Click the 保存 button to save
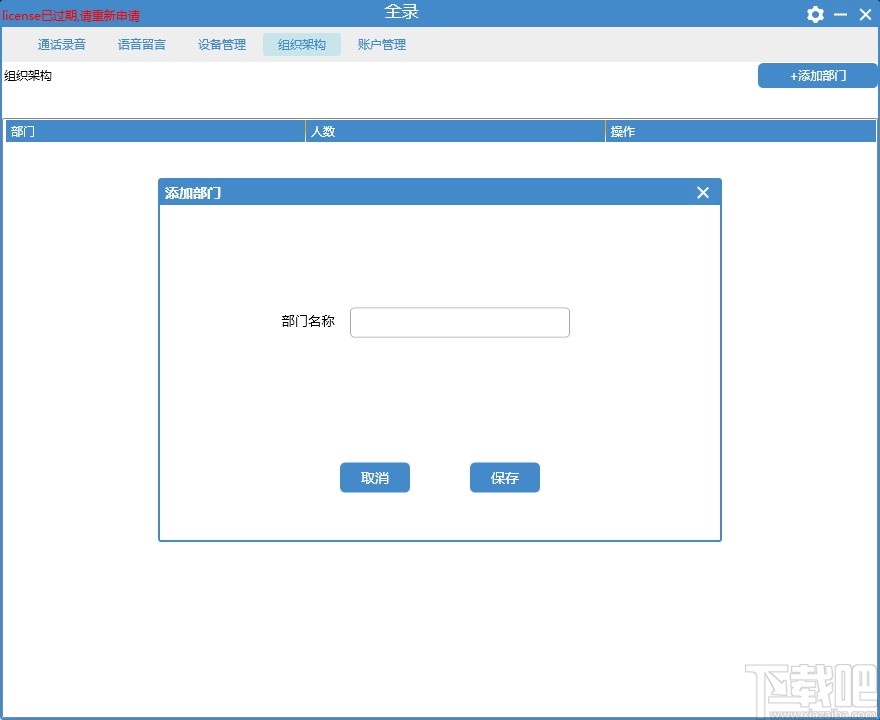880x720 pixels. point(504,477)
